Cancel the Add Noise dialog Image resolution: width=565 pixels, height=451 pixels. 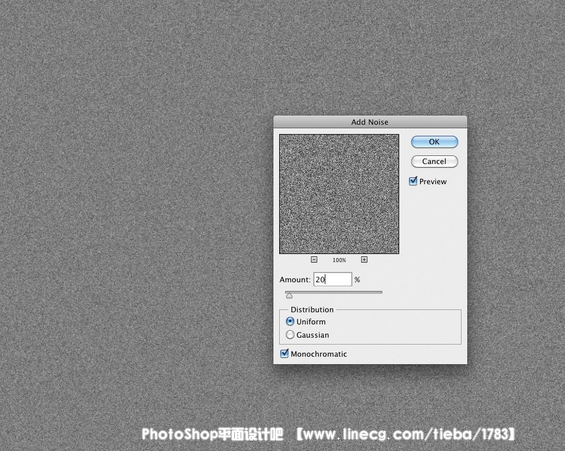coord(434,161)
